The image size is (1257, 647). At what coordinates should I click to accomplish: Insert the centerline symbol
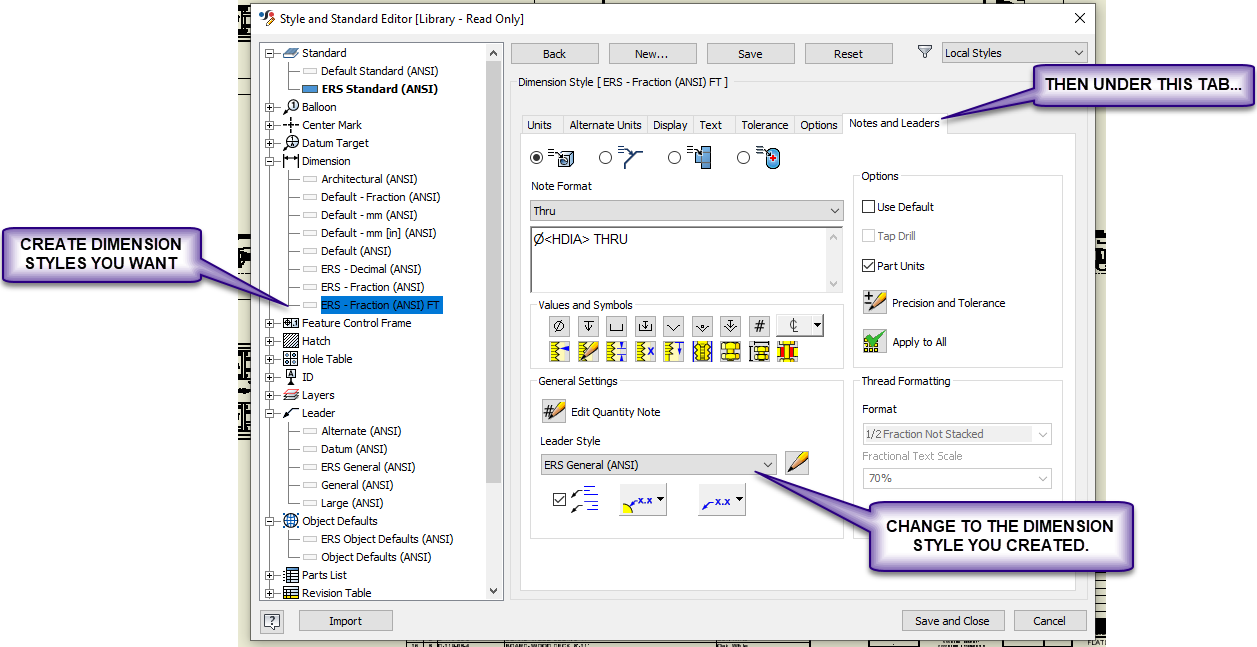pyautogui.click(x=792, y=326)
